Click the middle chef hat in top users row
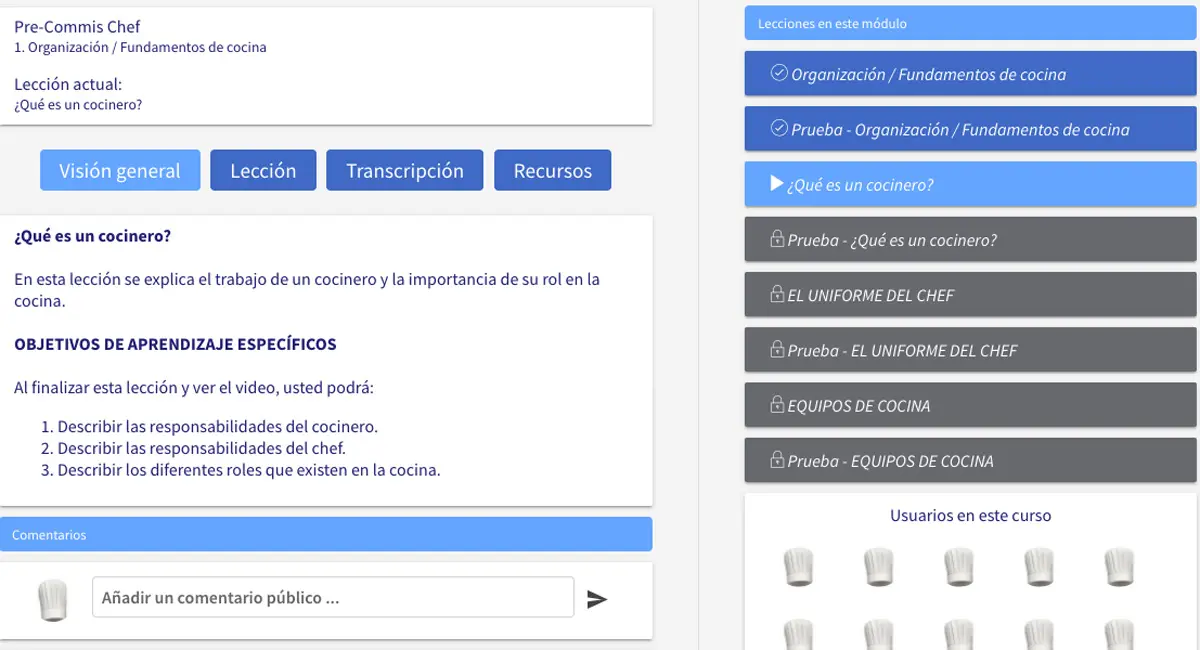The image size is (1200, 650). point(958,567)
